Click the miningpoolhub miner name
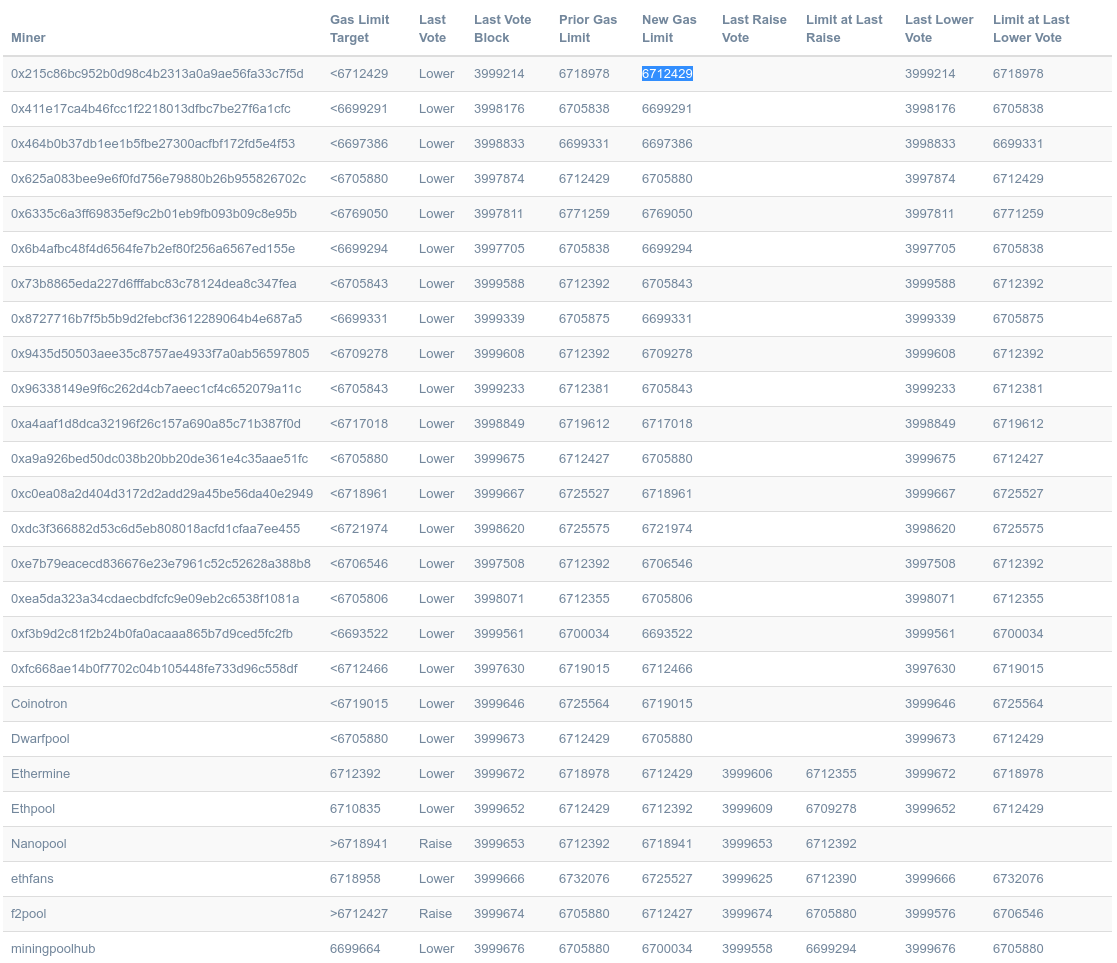Image resolution: width=1117 pixels, height=963 pixels. point(53,947)
